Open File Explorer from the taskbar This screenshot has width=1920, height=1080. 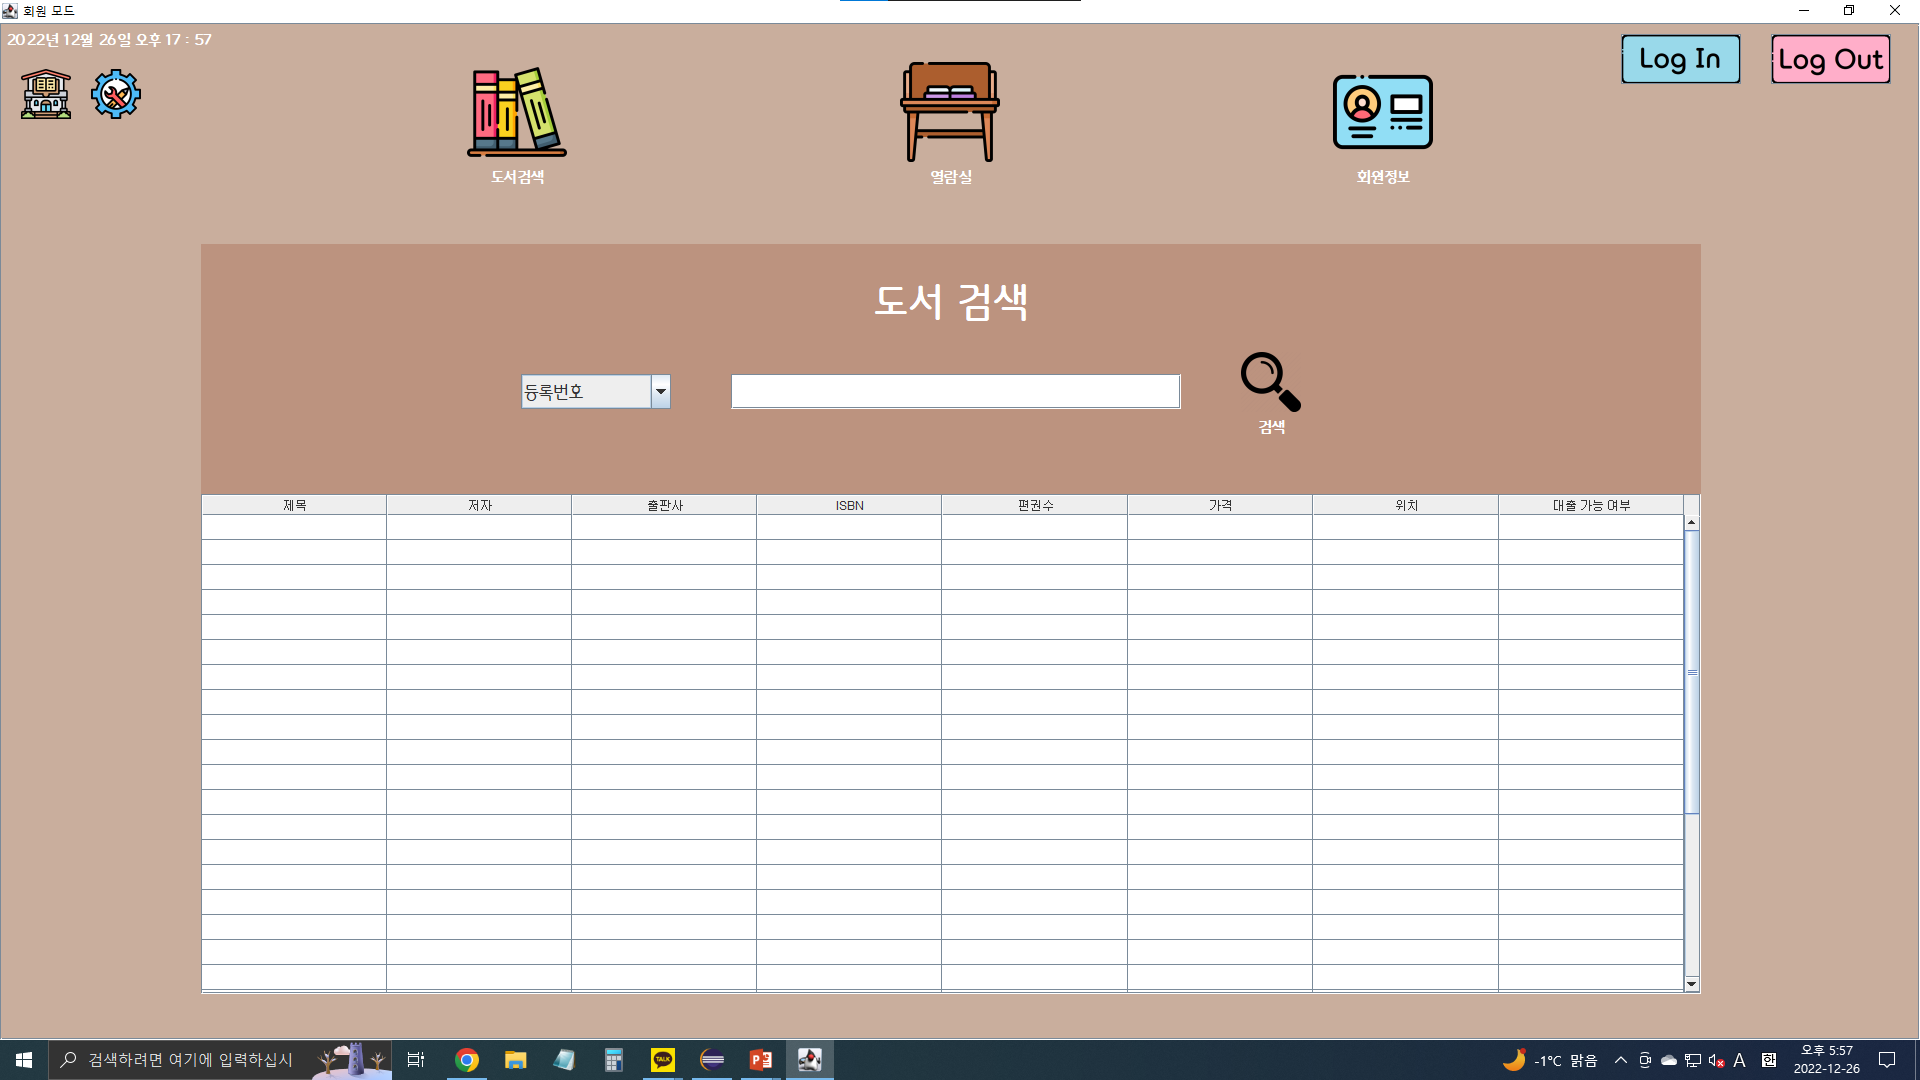click(515, 1060)
